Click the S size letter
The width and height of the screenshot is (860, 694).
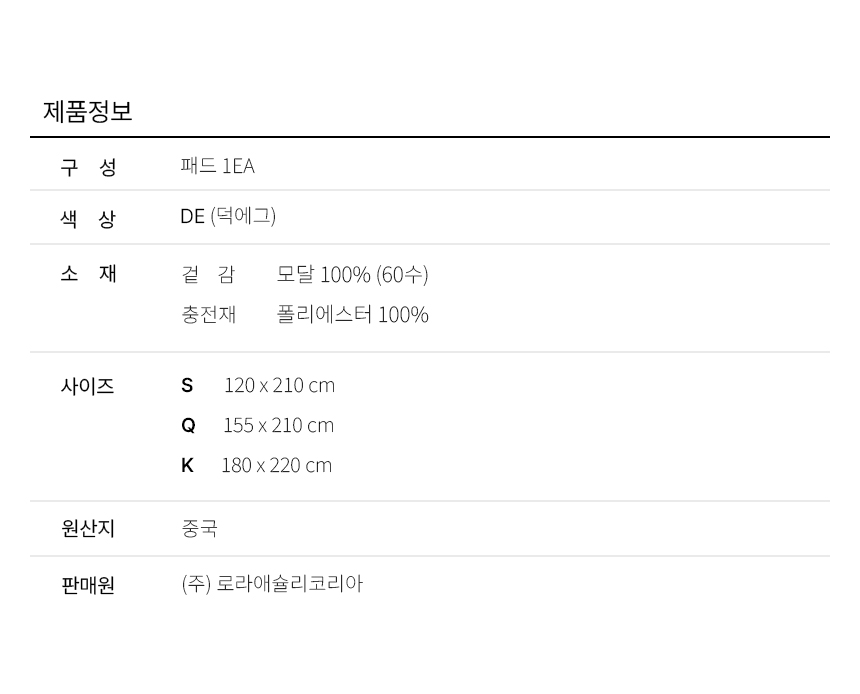[187, 385]
